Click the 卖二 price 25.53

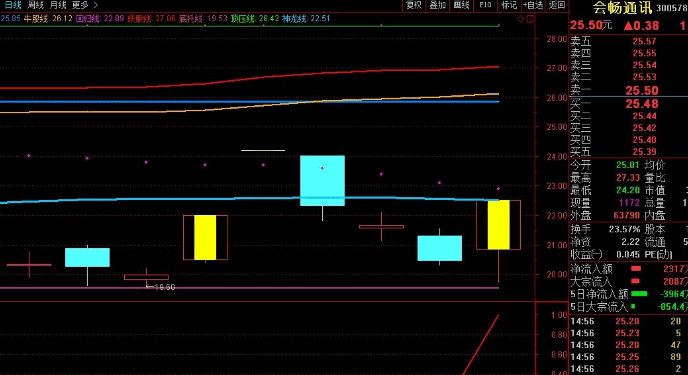pyautogui.click(x=645, y=77)
